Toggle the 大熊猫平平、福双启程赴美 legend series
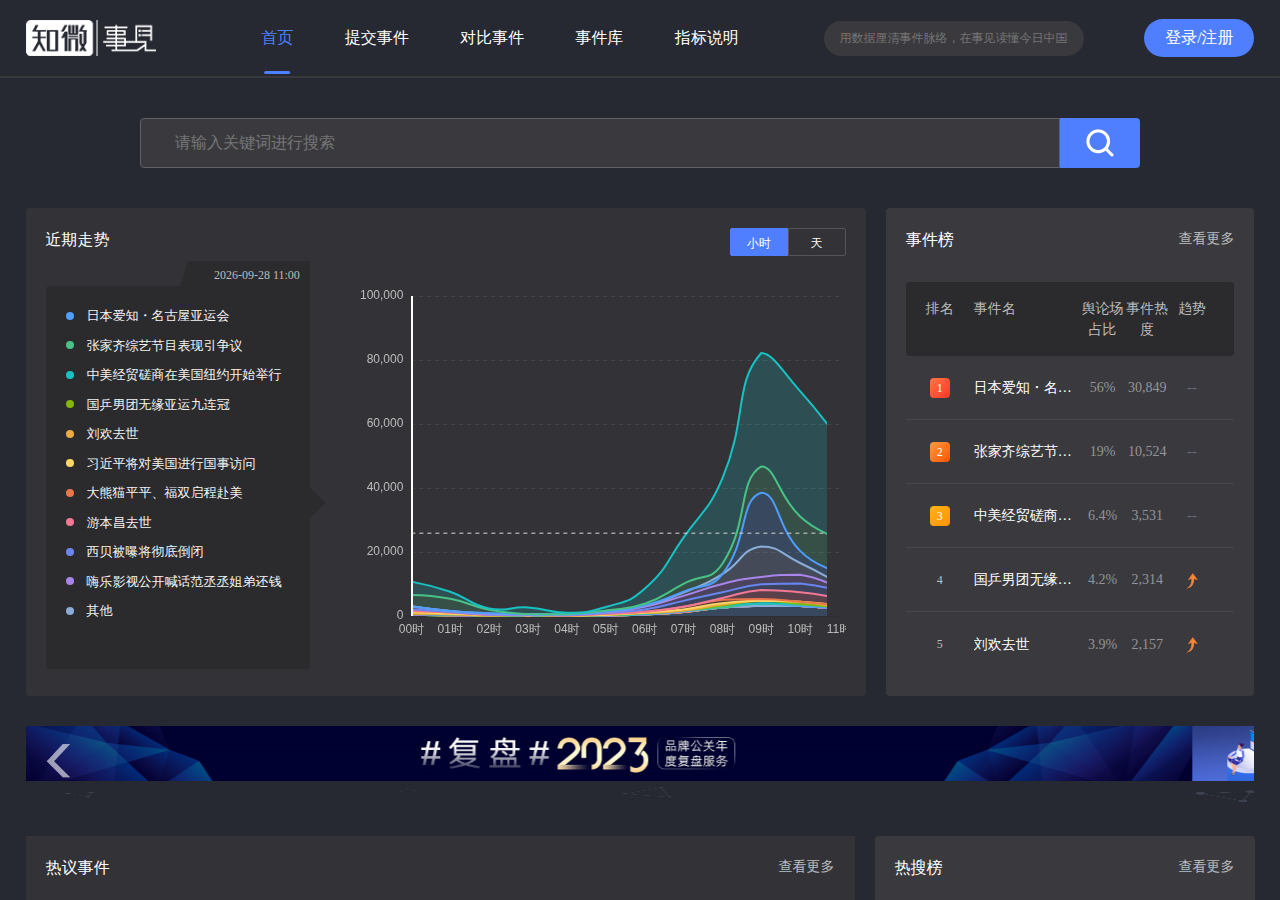Screen dimensions: 1280x900 click(x=154, y=493)
